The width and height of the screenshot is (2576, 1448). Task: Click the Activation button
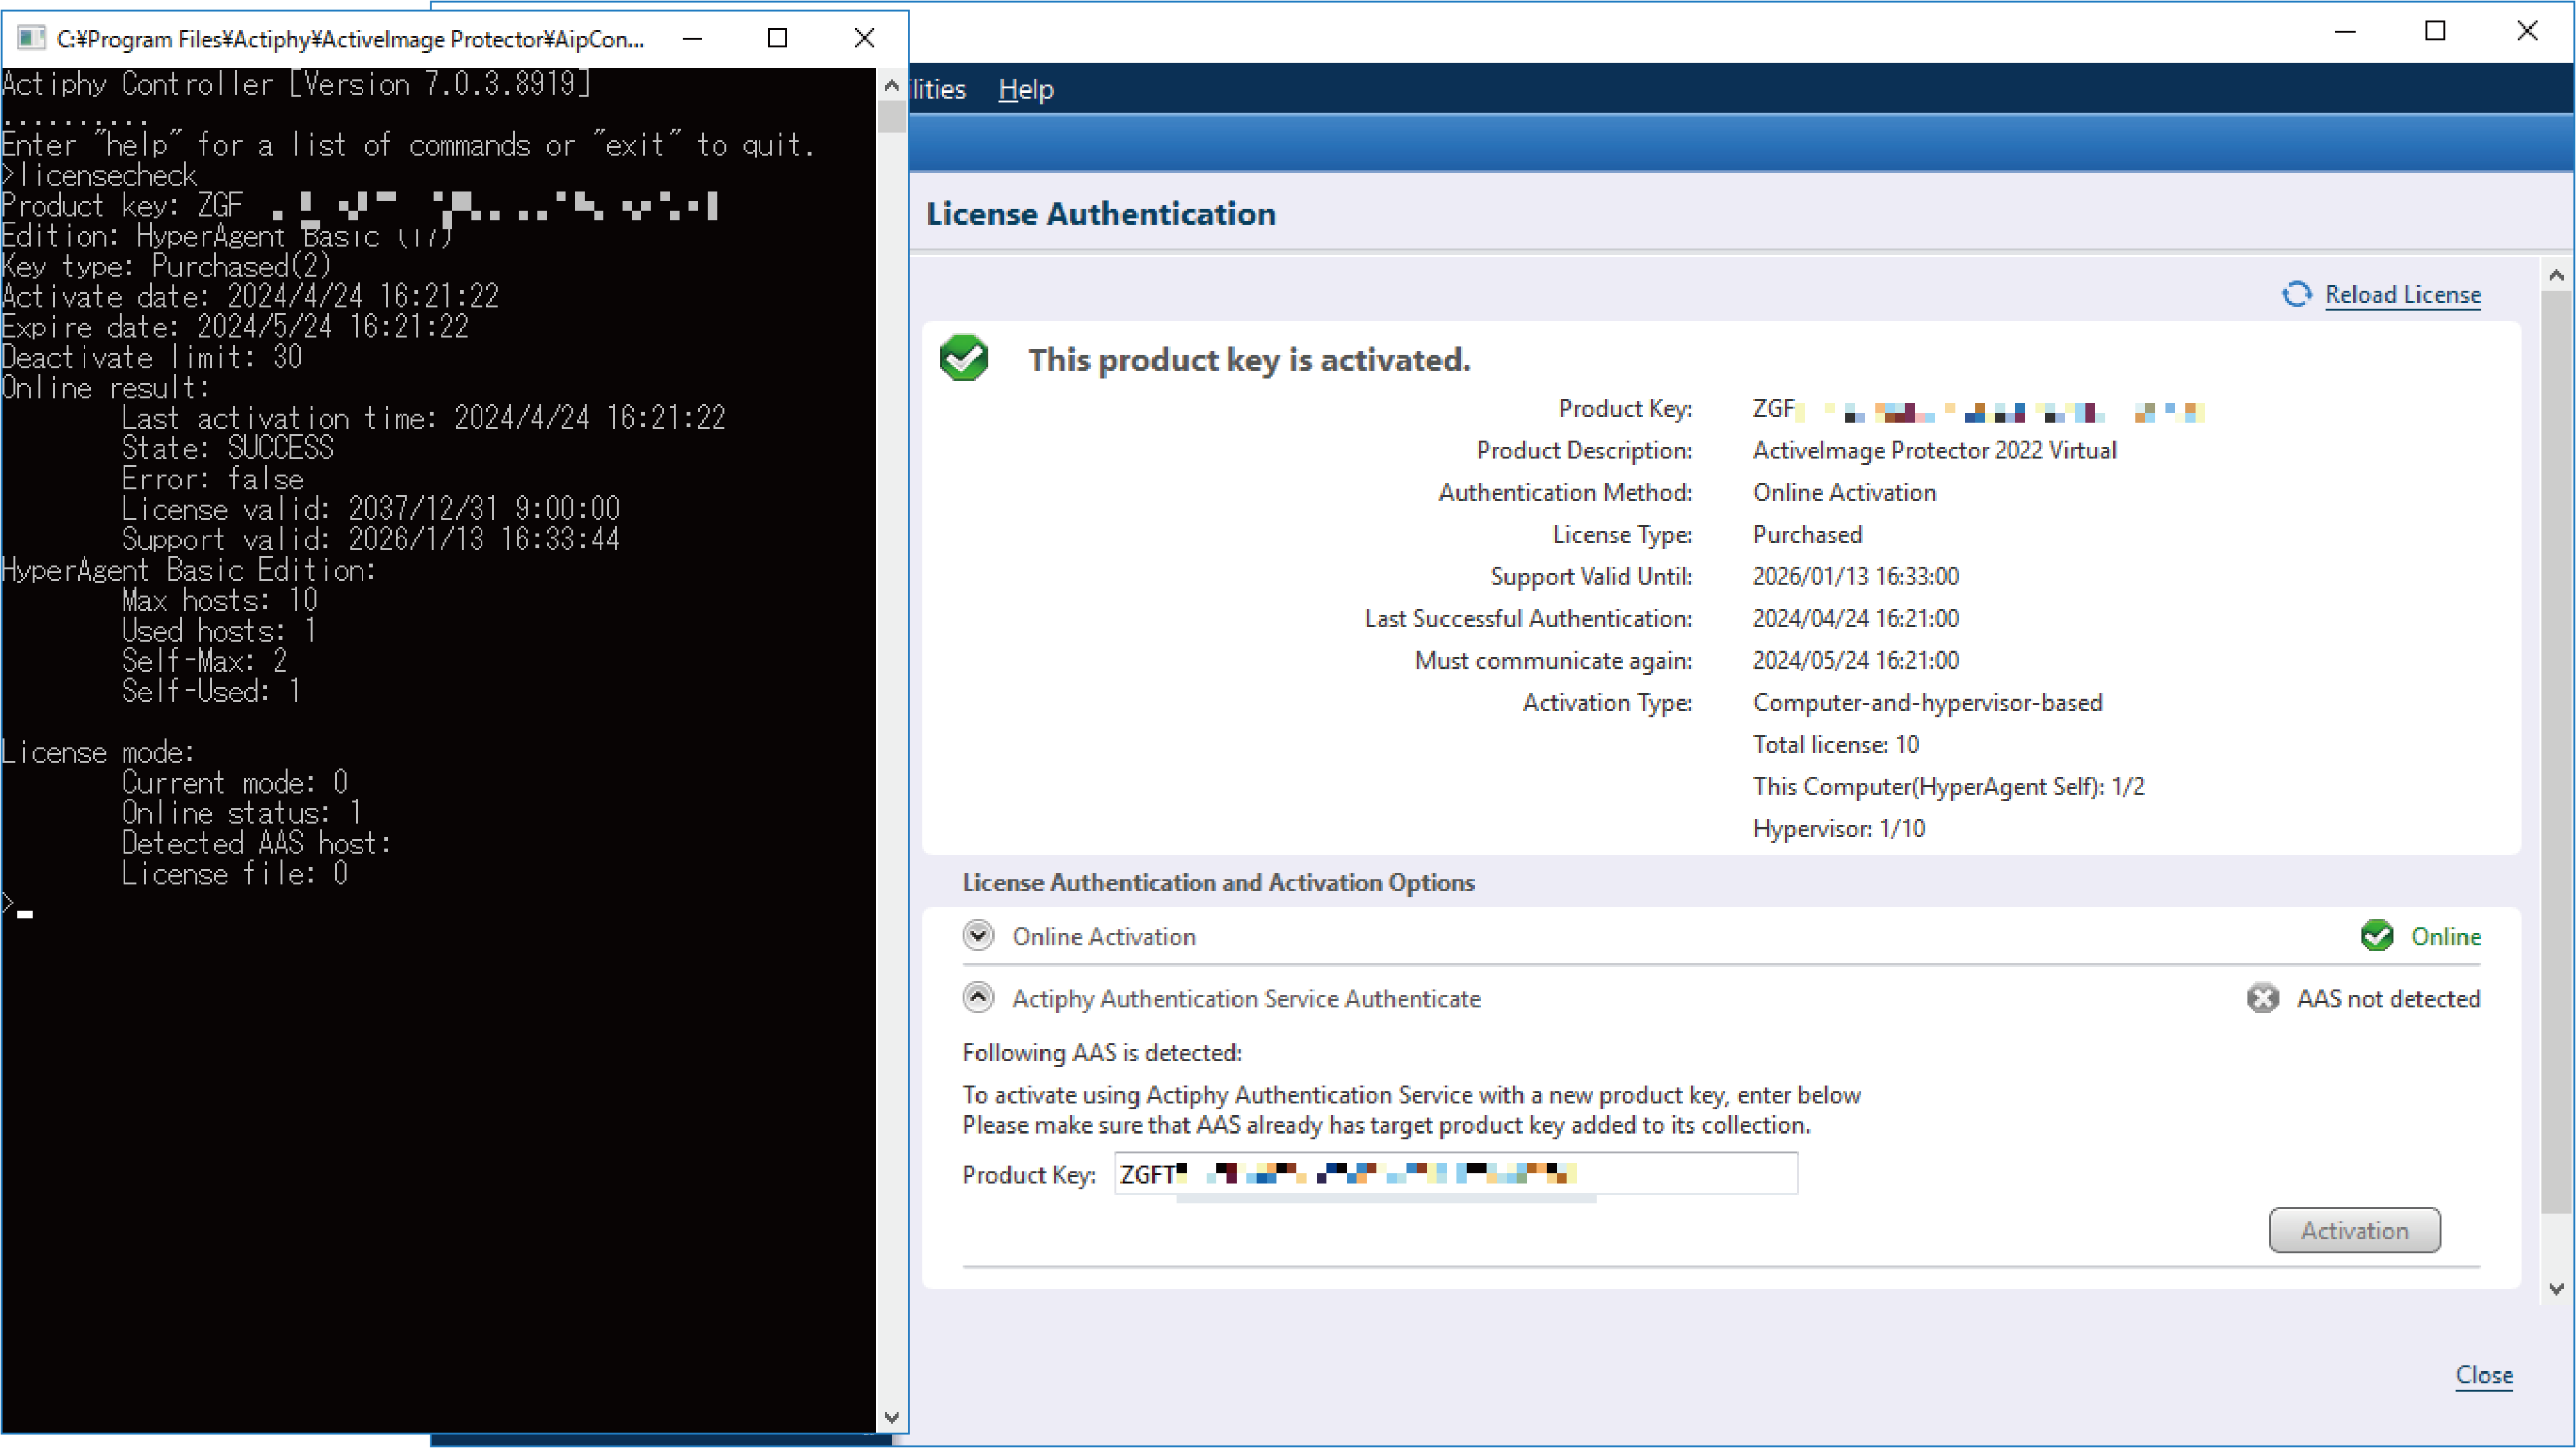point(2355,1230)
